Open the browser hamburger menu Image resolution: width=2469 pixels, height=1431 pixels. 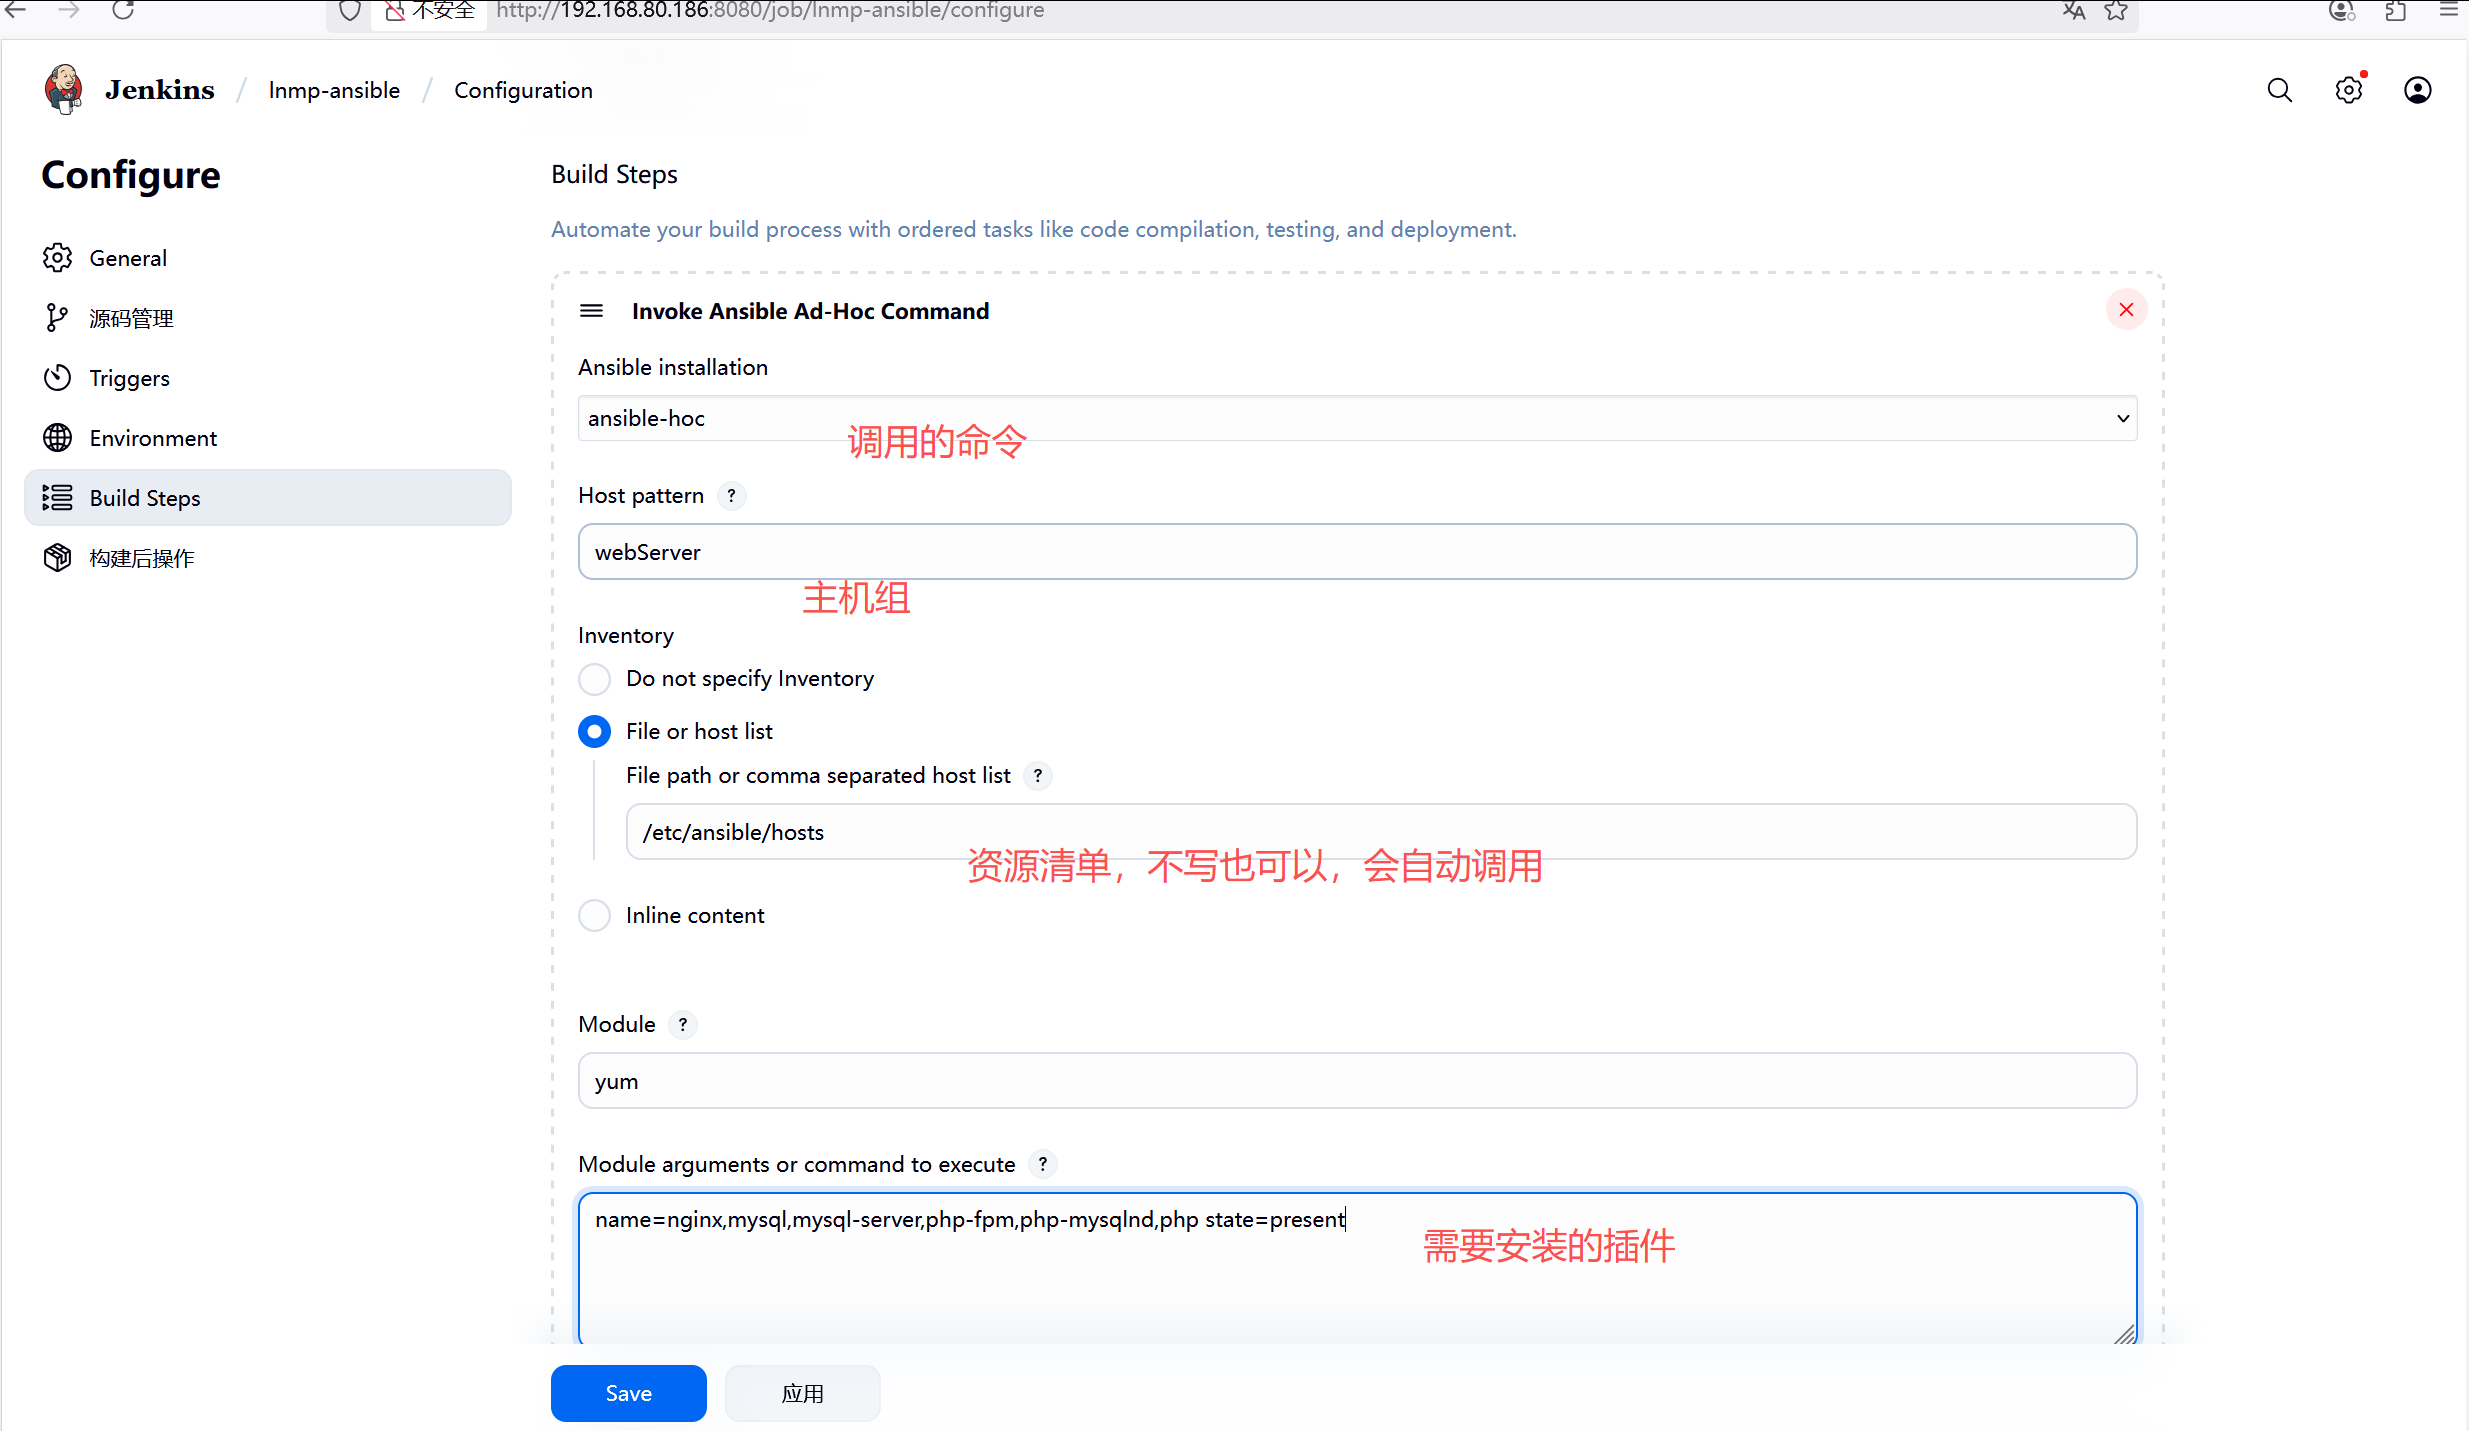tap(2448, 11)
